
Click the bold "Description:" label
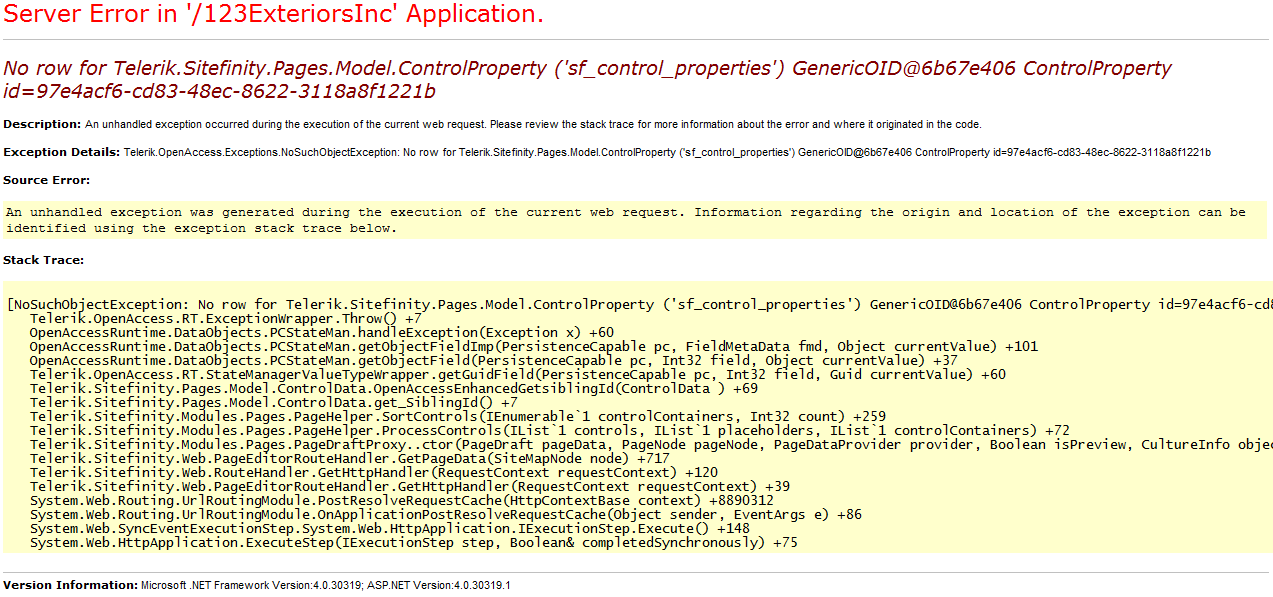click(x=42, y=124)
